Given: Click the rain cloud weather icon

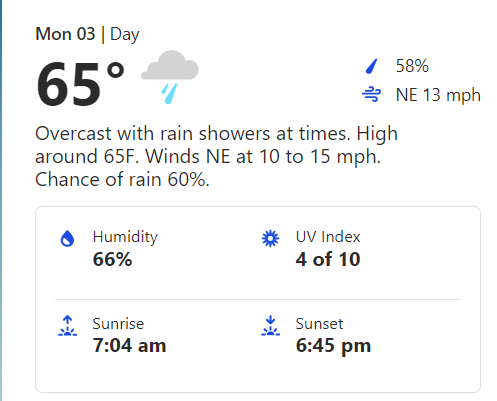Looking at the screenshot, I should tap(170, 77).
